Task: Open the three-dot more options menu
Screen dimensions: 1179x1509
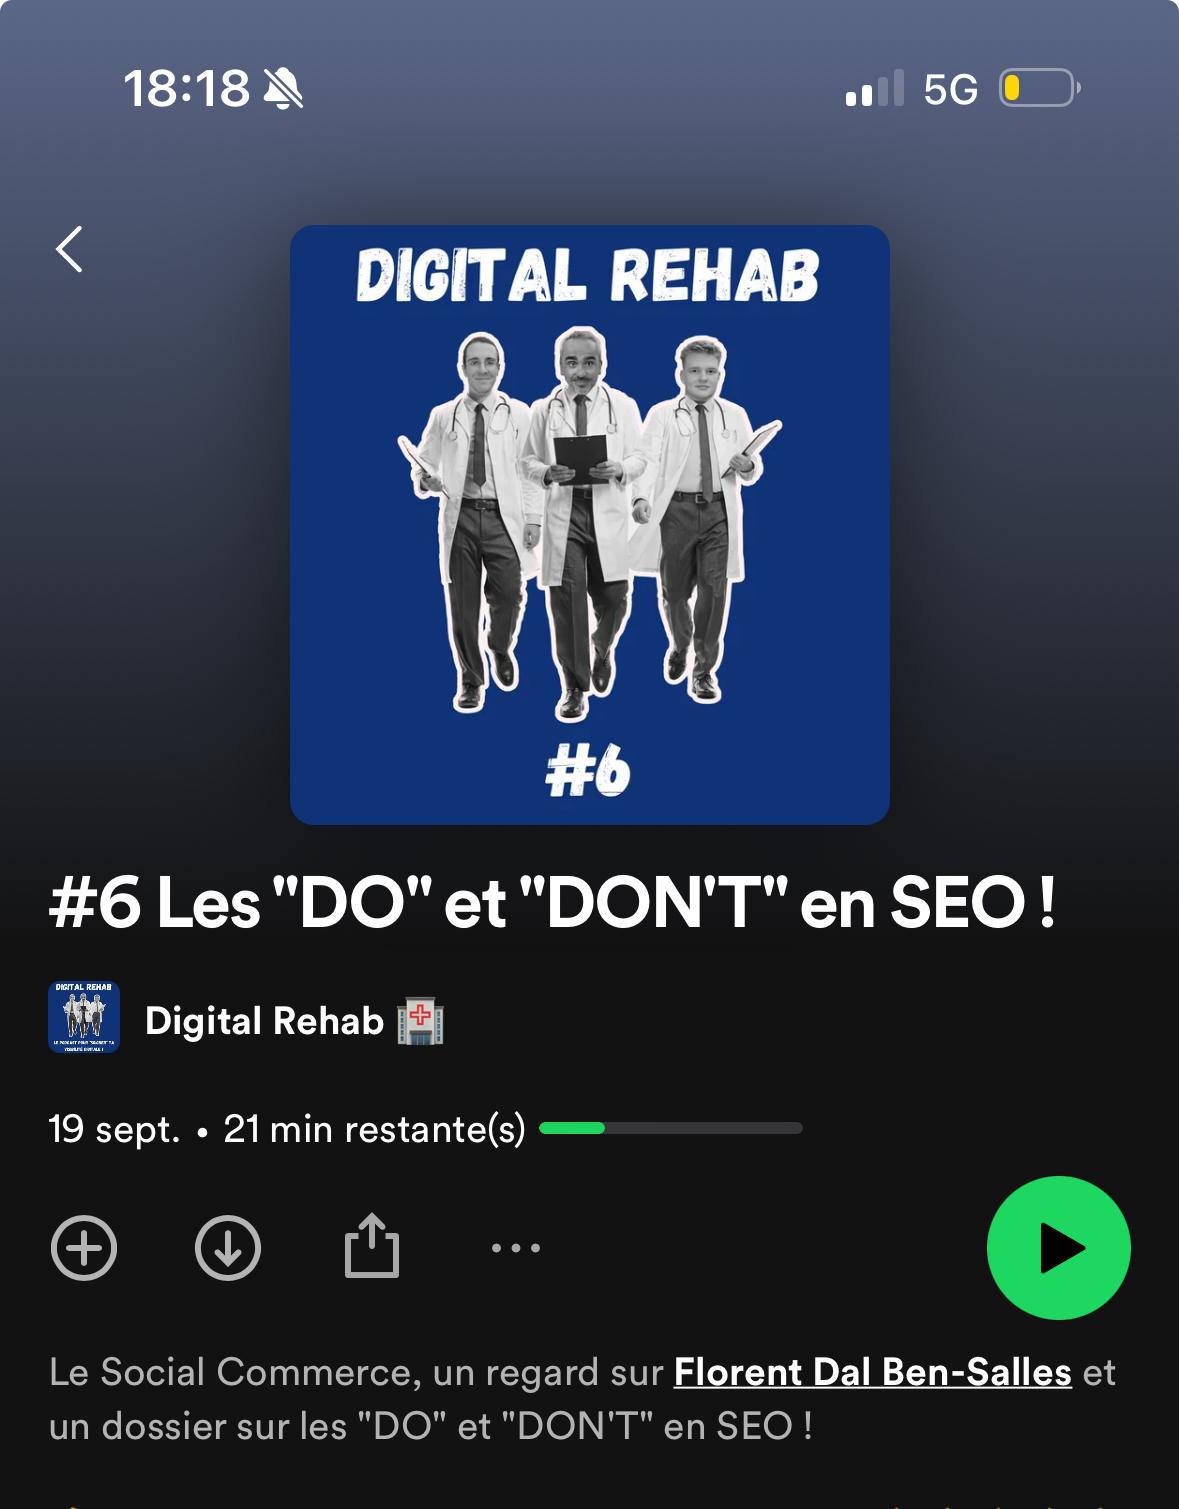Action: [x=516, y=1248]
